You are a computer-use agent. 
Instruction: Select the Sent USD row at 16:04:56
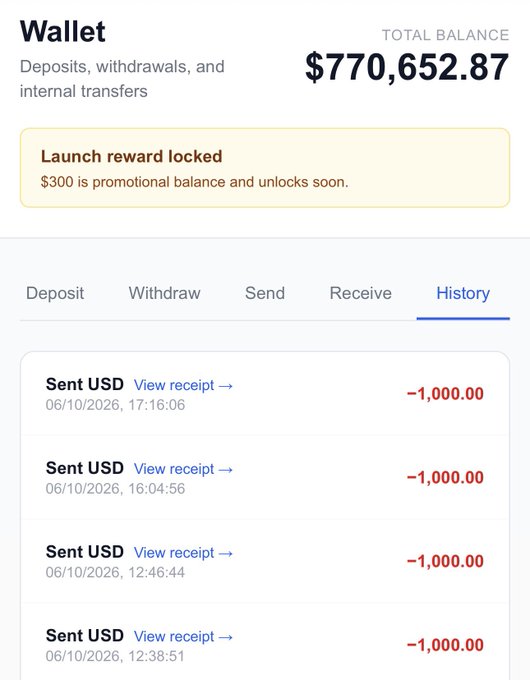point(265,477)
